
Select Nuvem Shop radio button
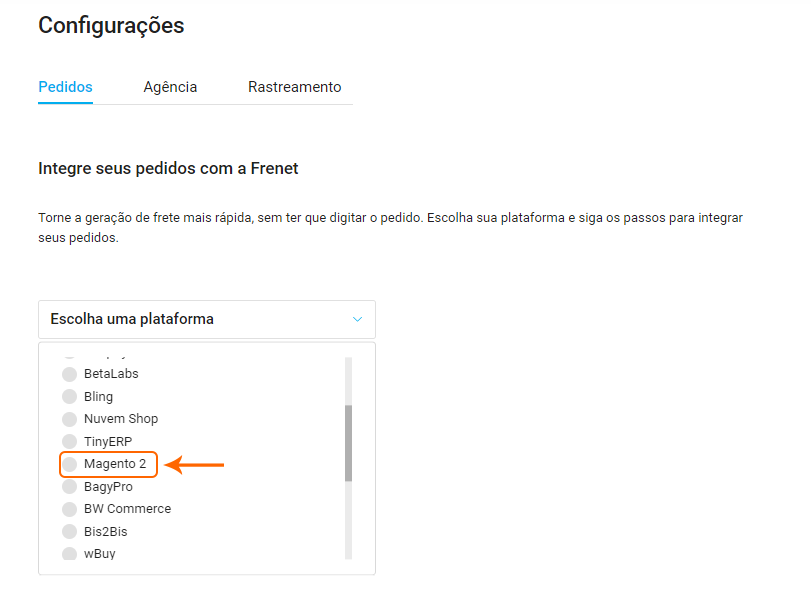point(69,419)
